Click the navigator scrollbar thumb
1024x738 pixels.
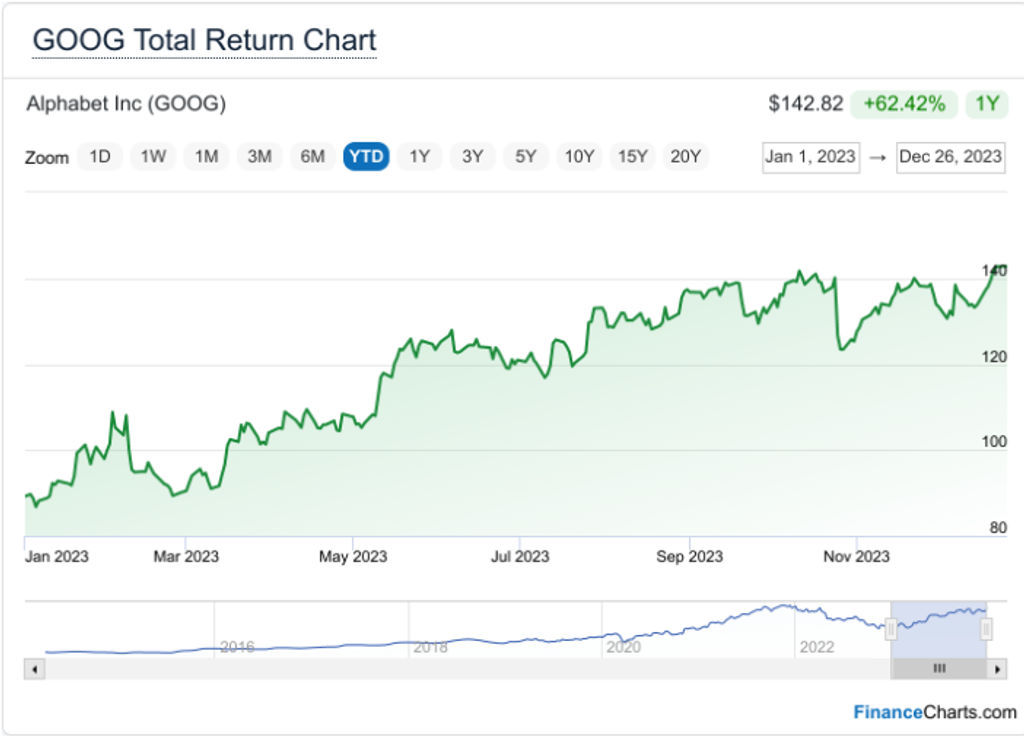(x=938, y=669)
